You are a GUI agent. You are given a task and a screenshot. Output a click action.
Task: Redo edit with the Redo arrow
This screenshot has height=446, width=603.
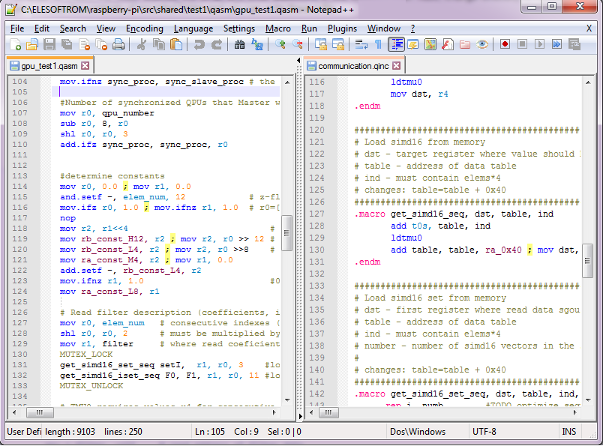click(217, 45)
